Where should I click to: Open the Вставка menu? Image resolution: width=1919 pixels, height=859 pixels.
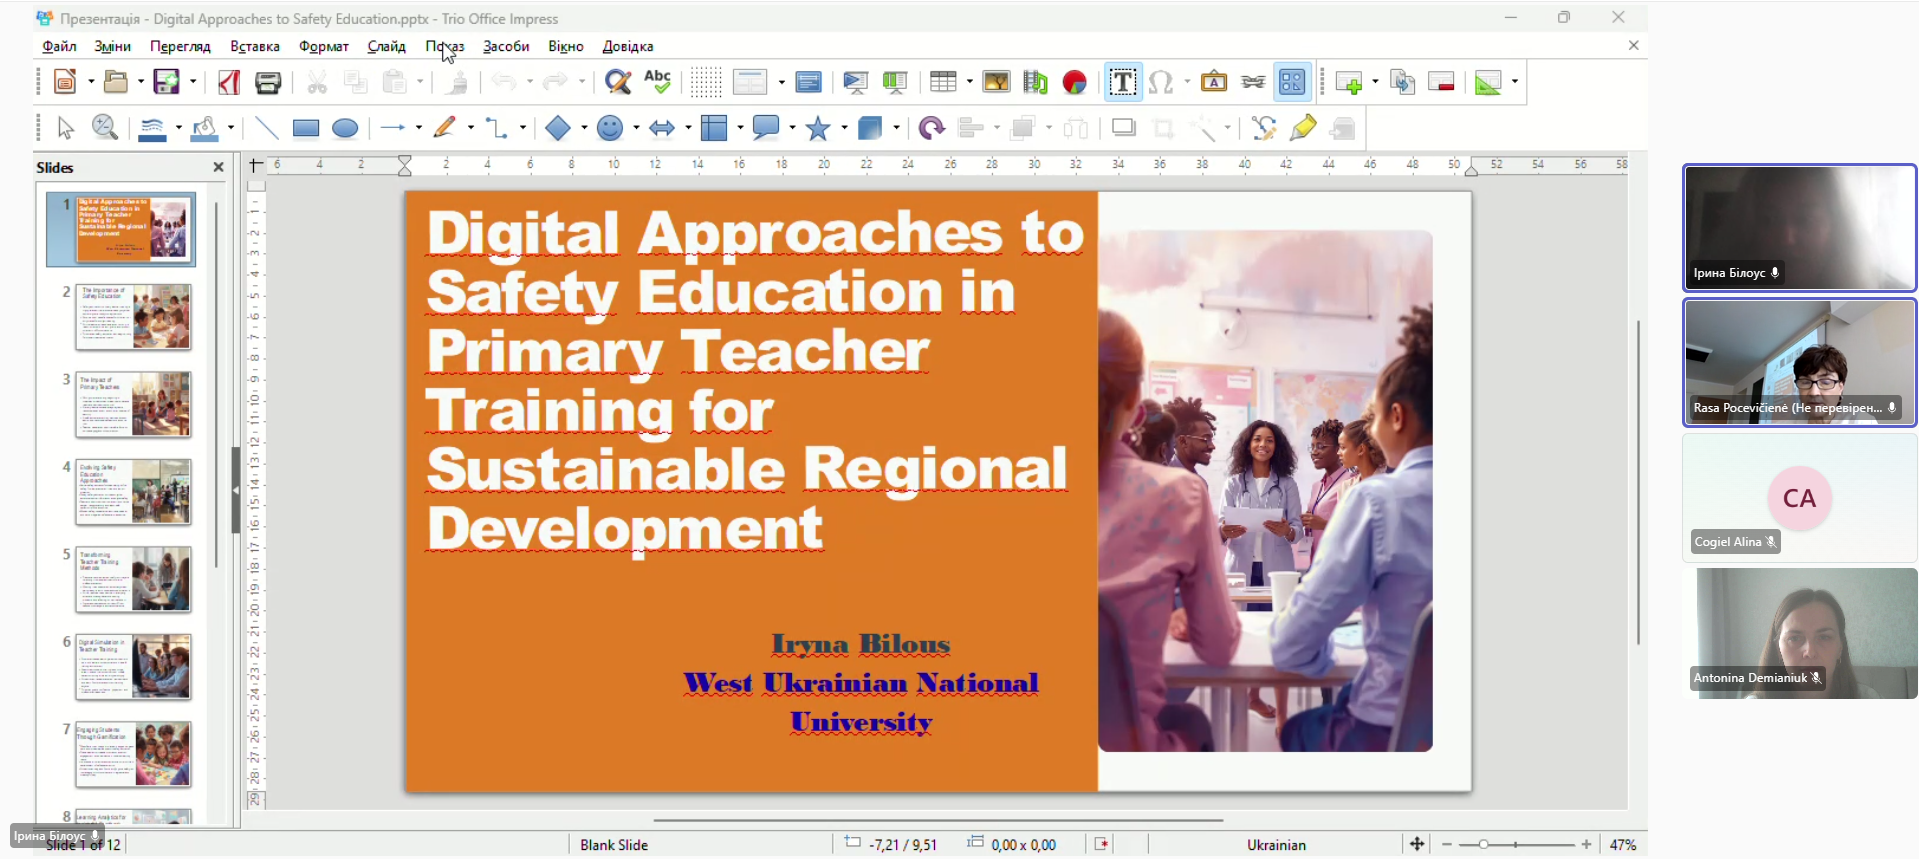[255, 46]
